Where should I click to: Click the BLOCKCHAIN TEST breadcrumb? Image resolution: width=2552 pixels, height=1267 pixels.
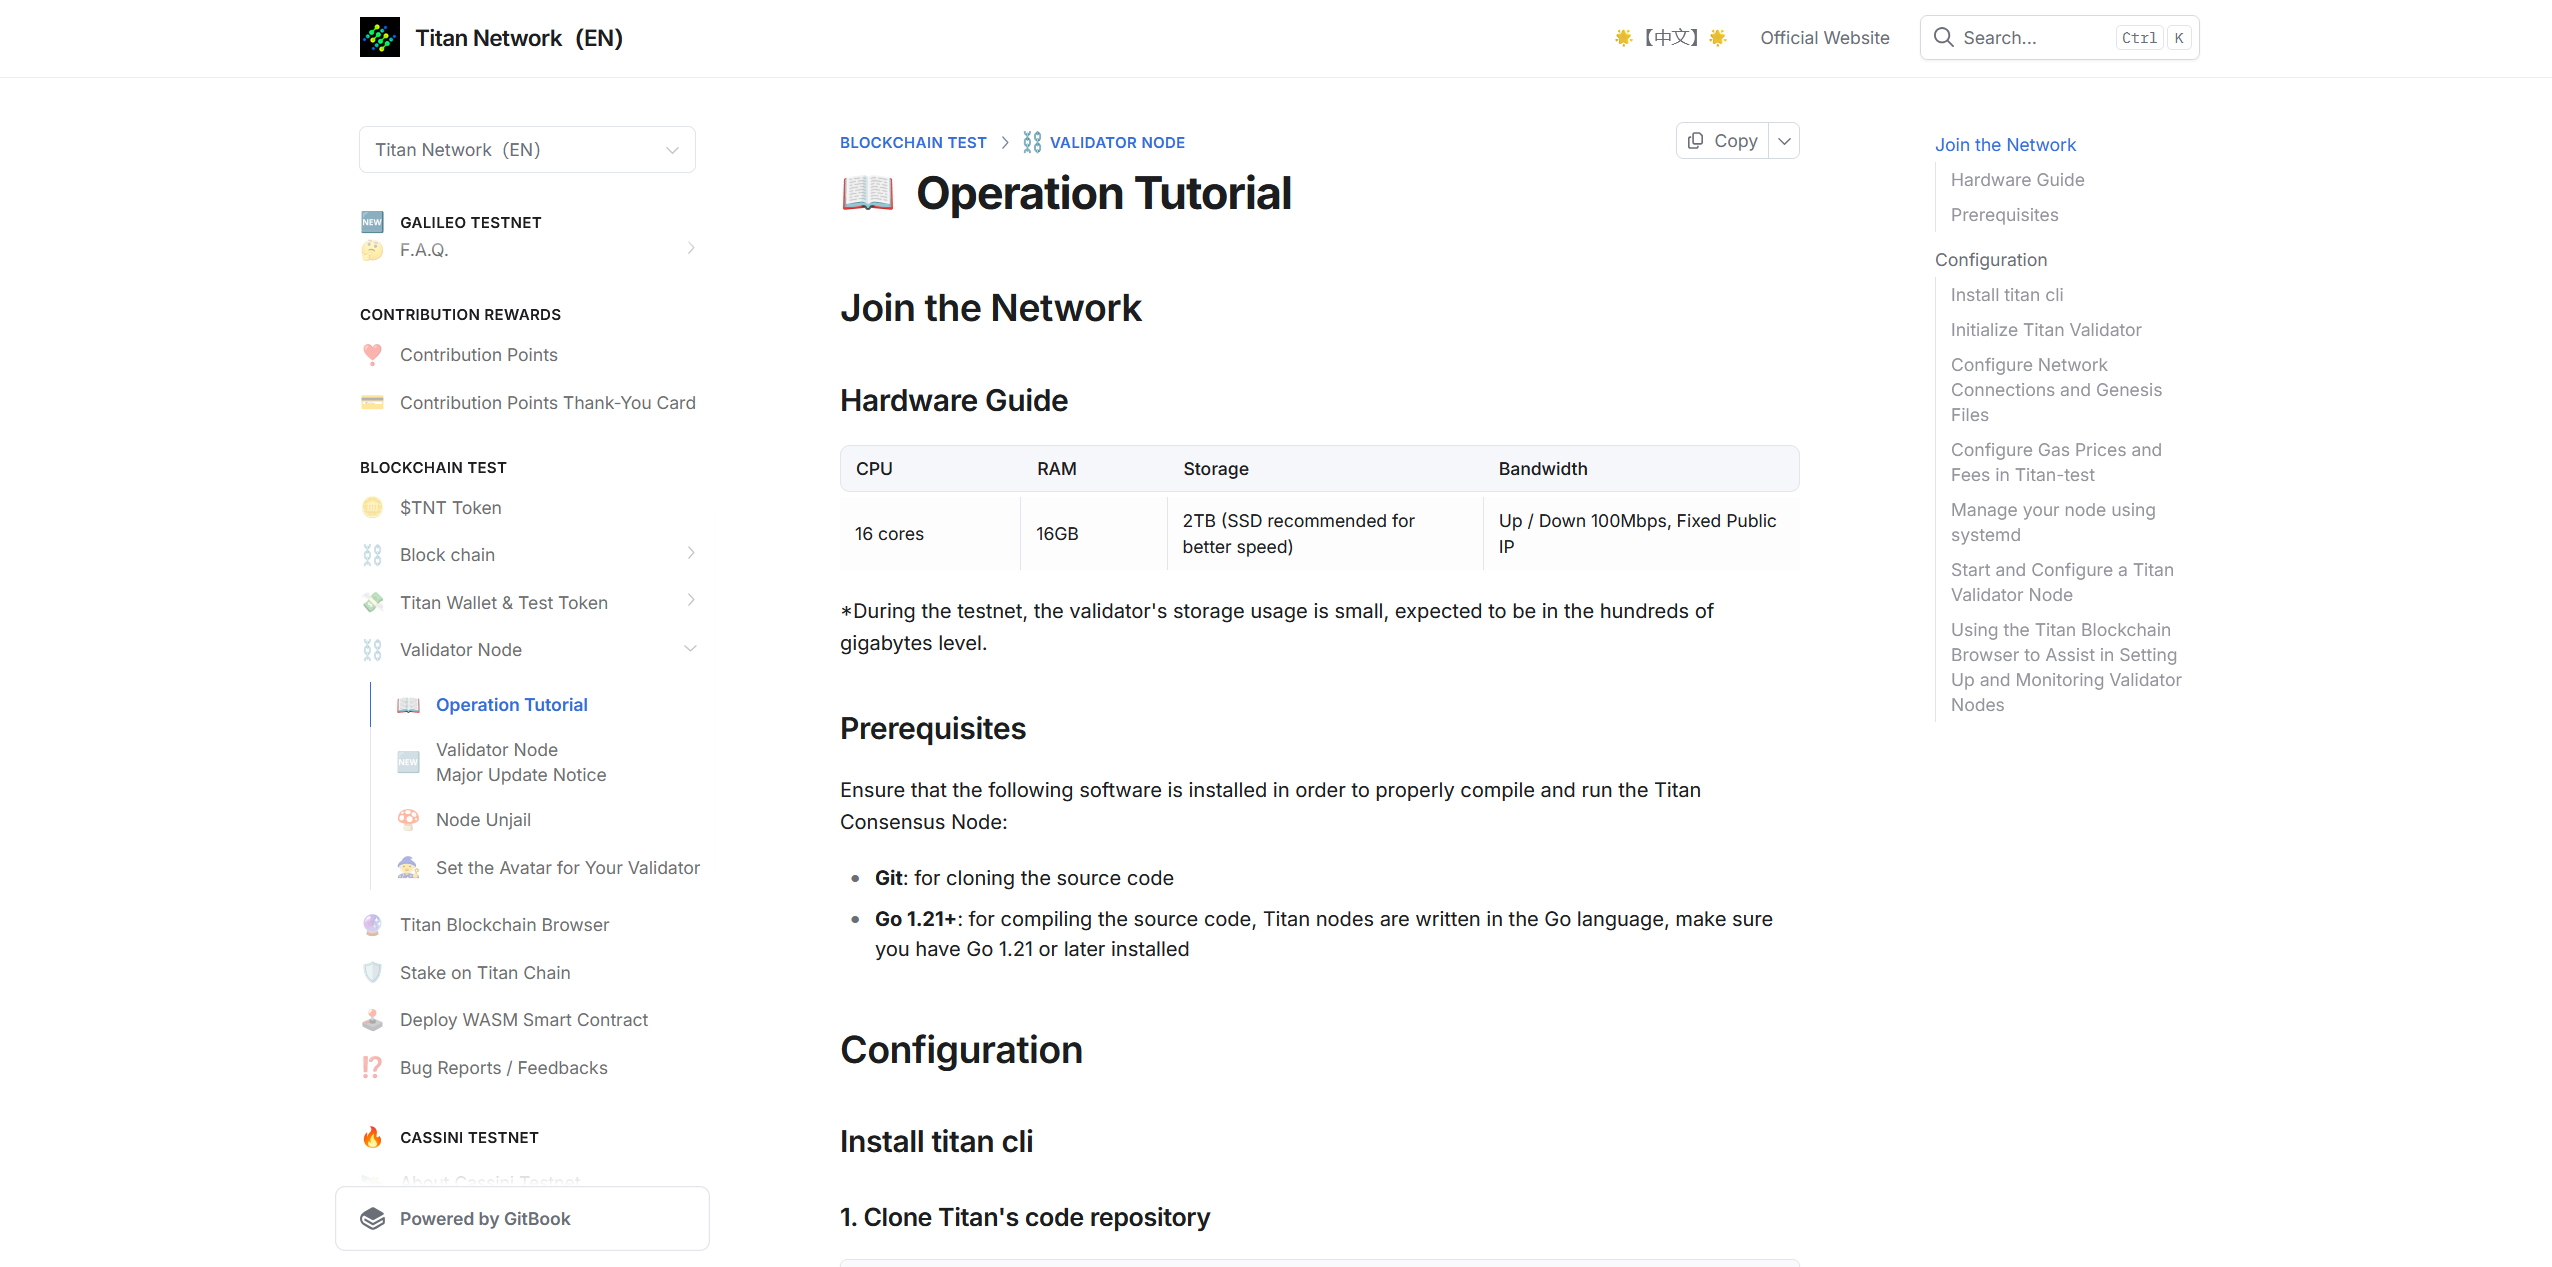(913, 142)
